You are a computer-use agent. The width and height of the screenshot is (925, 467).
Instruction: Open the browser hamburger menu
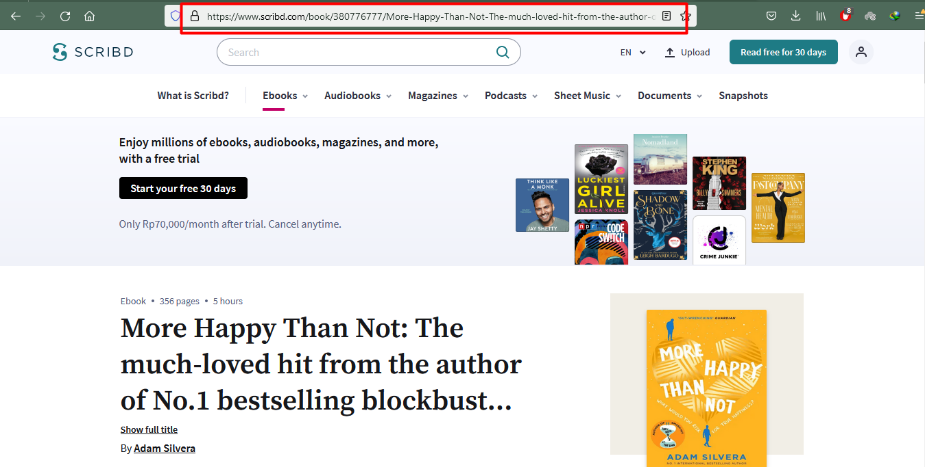pyautogui.click(x=919, y=17)
